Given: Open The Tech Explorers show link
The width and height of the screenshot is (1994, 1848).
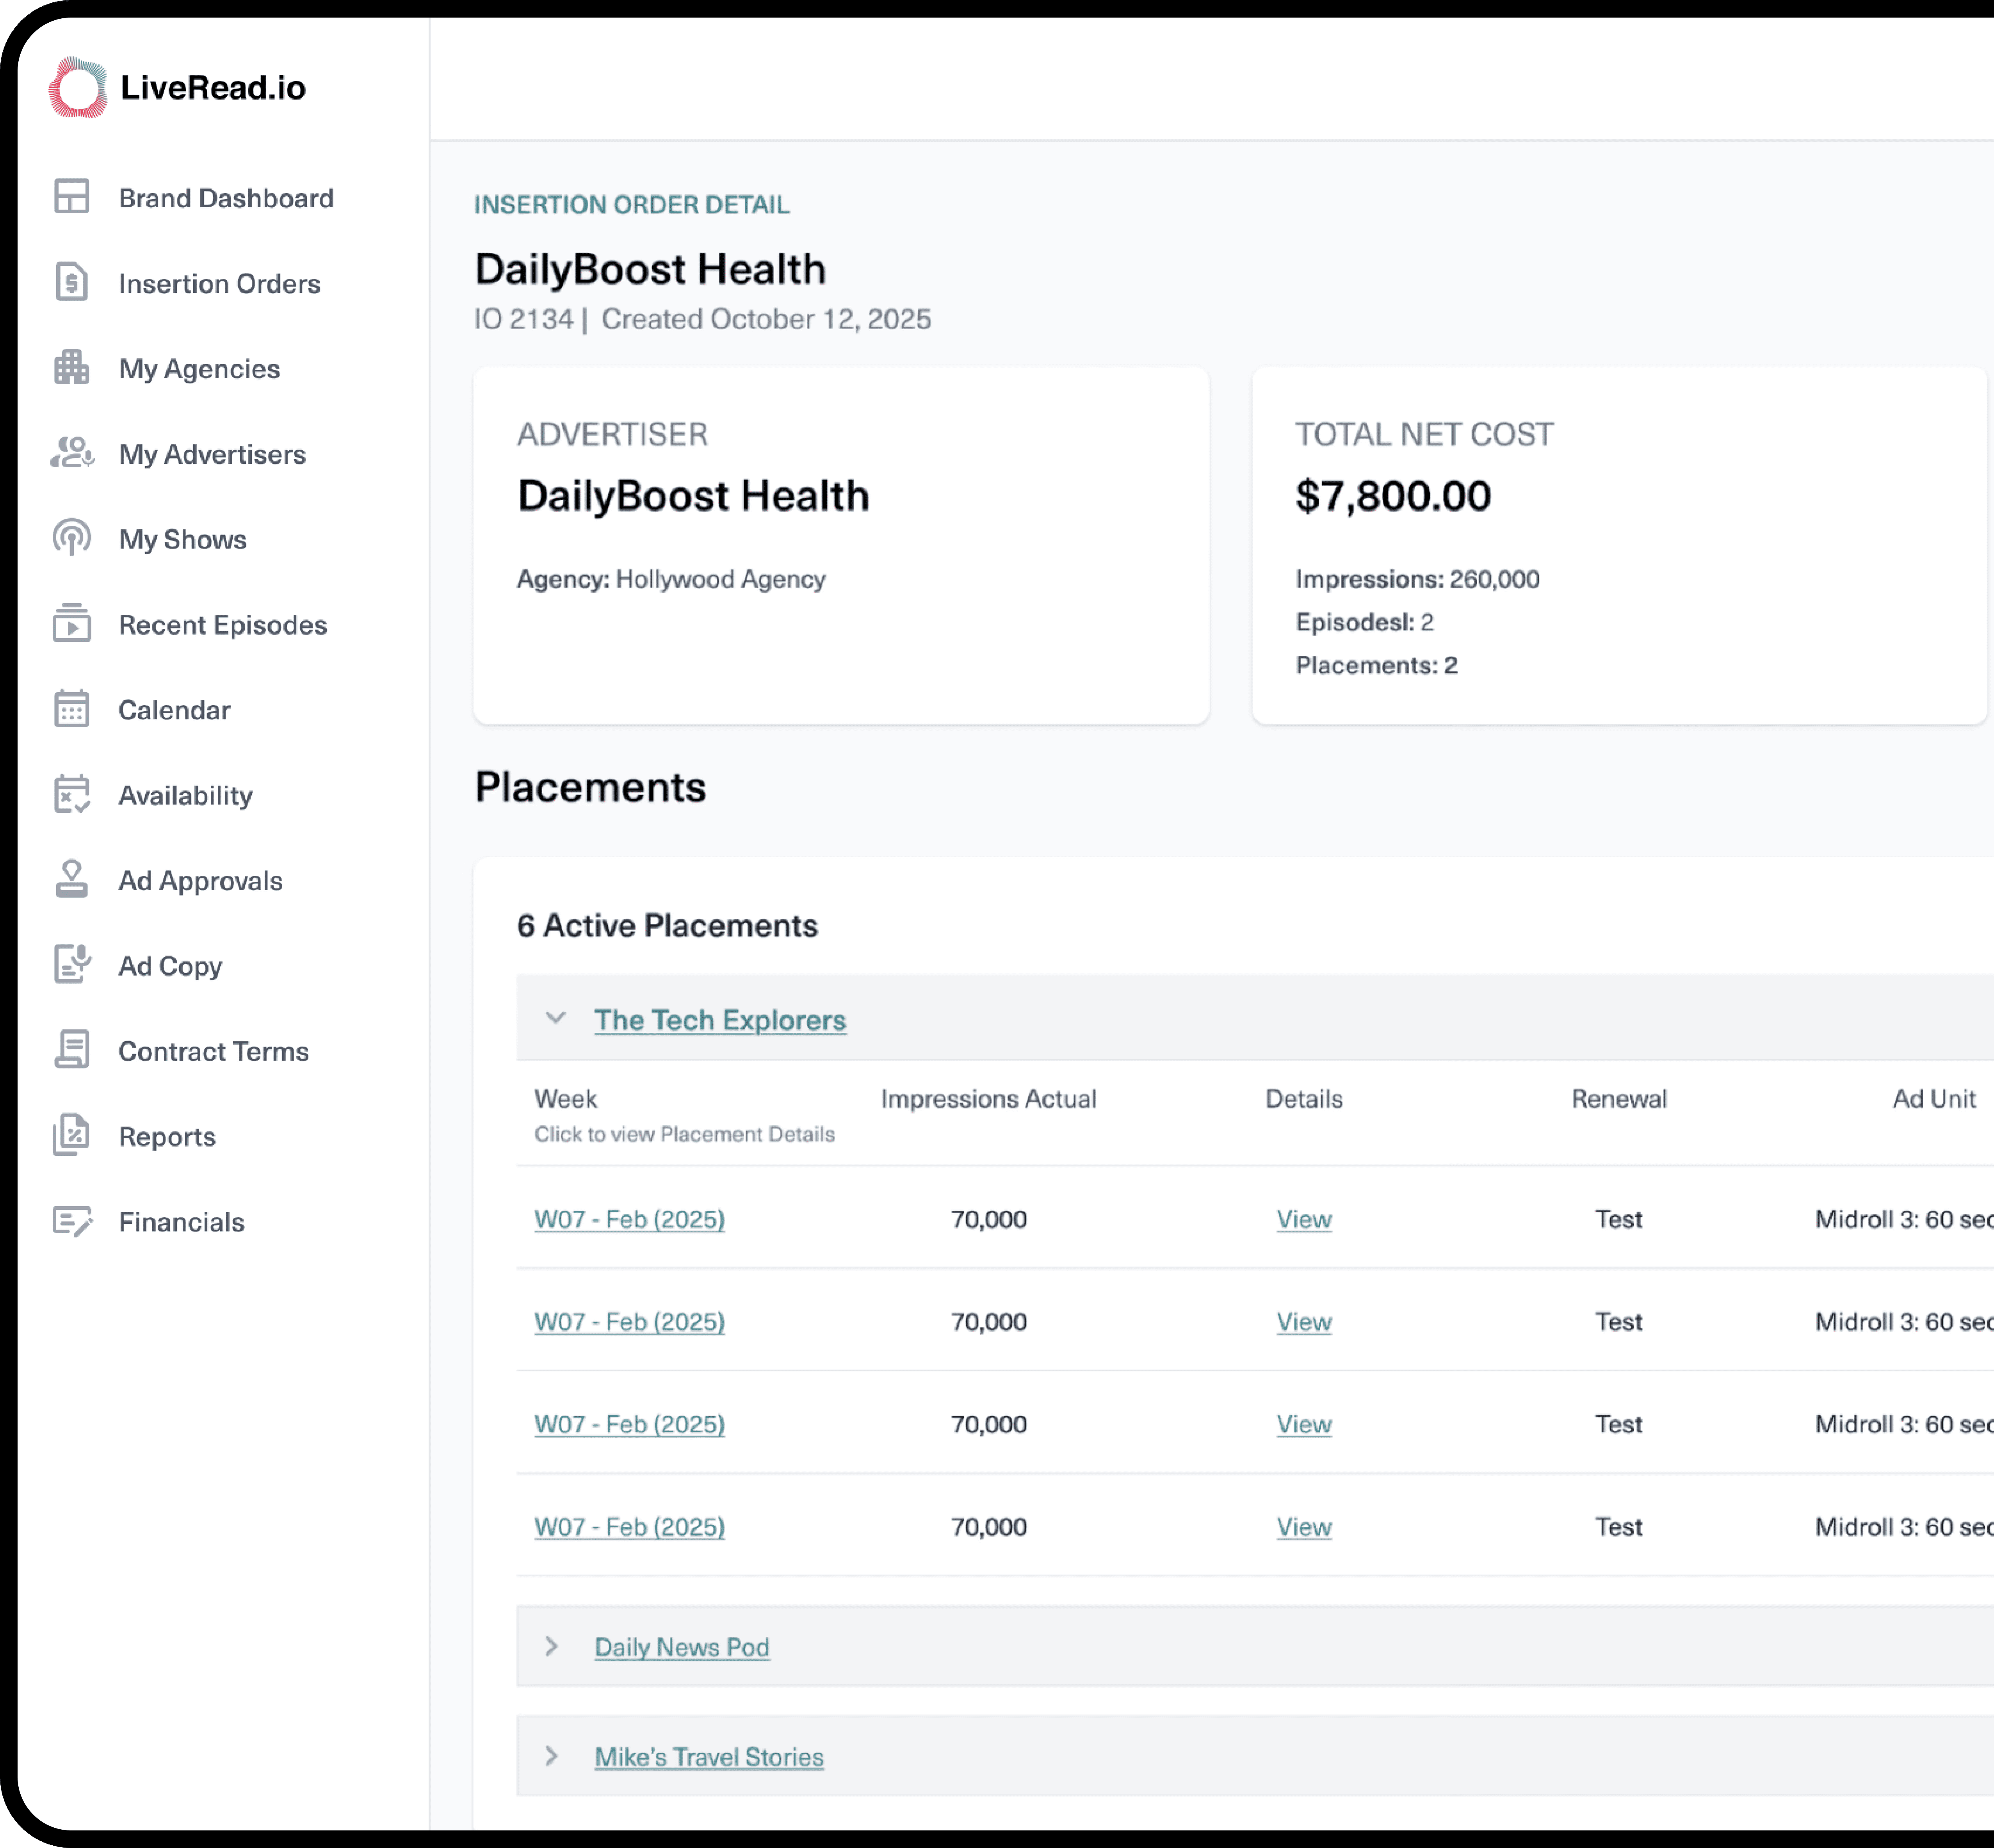Looking at the screenshot, I should [720, 1020].
